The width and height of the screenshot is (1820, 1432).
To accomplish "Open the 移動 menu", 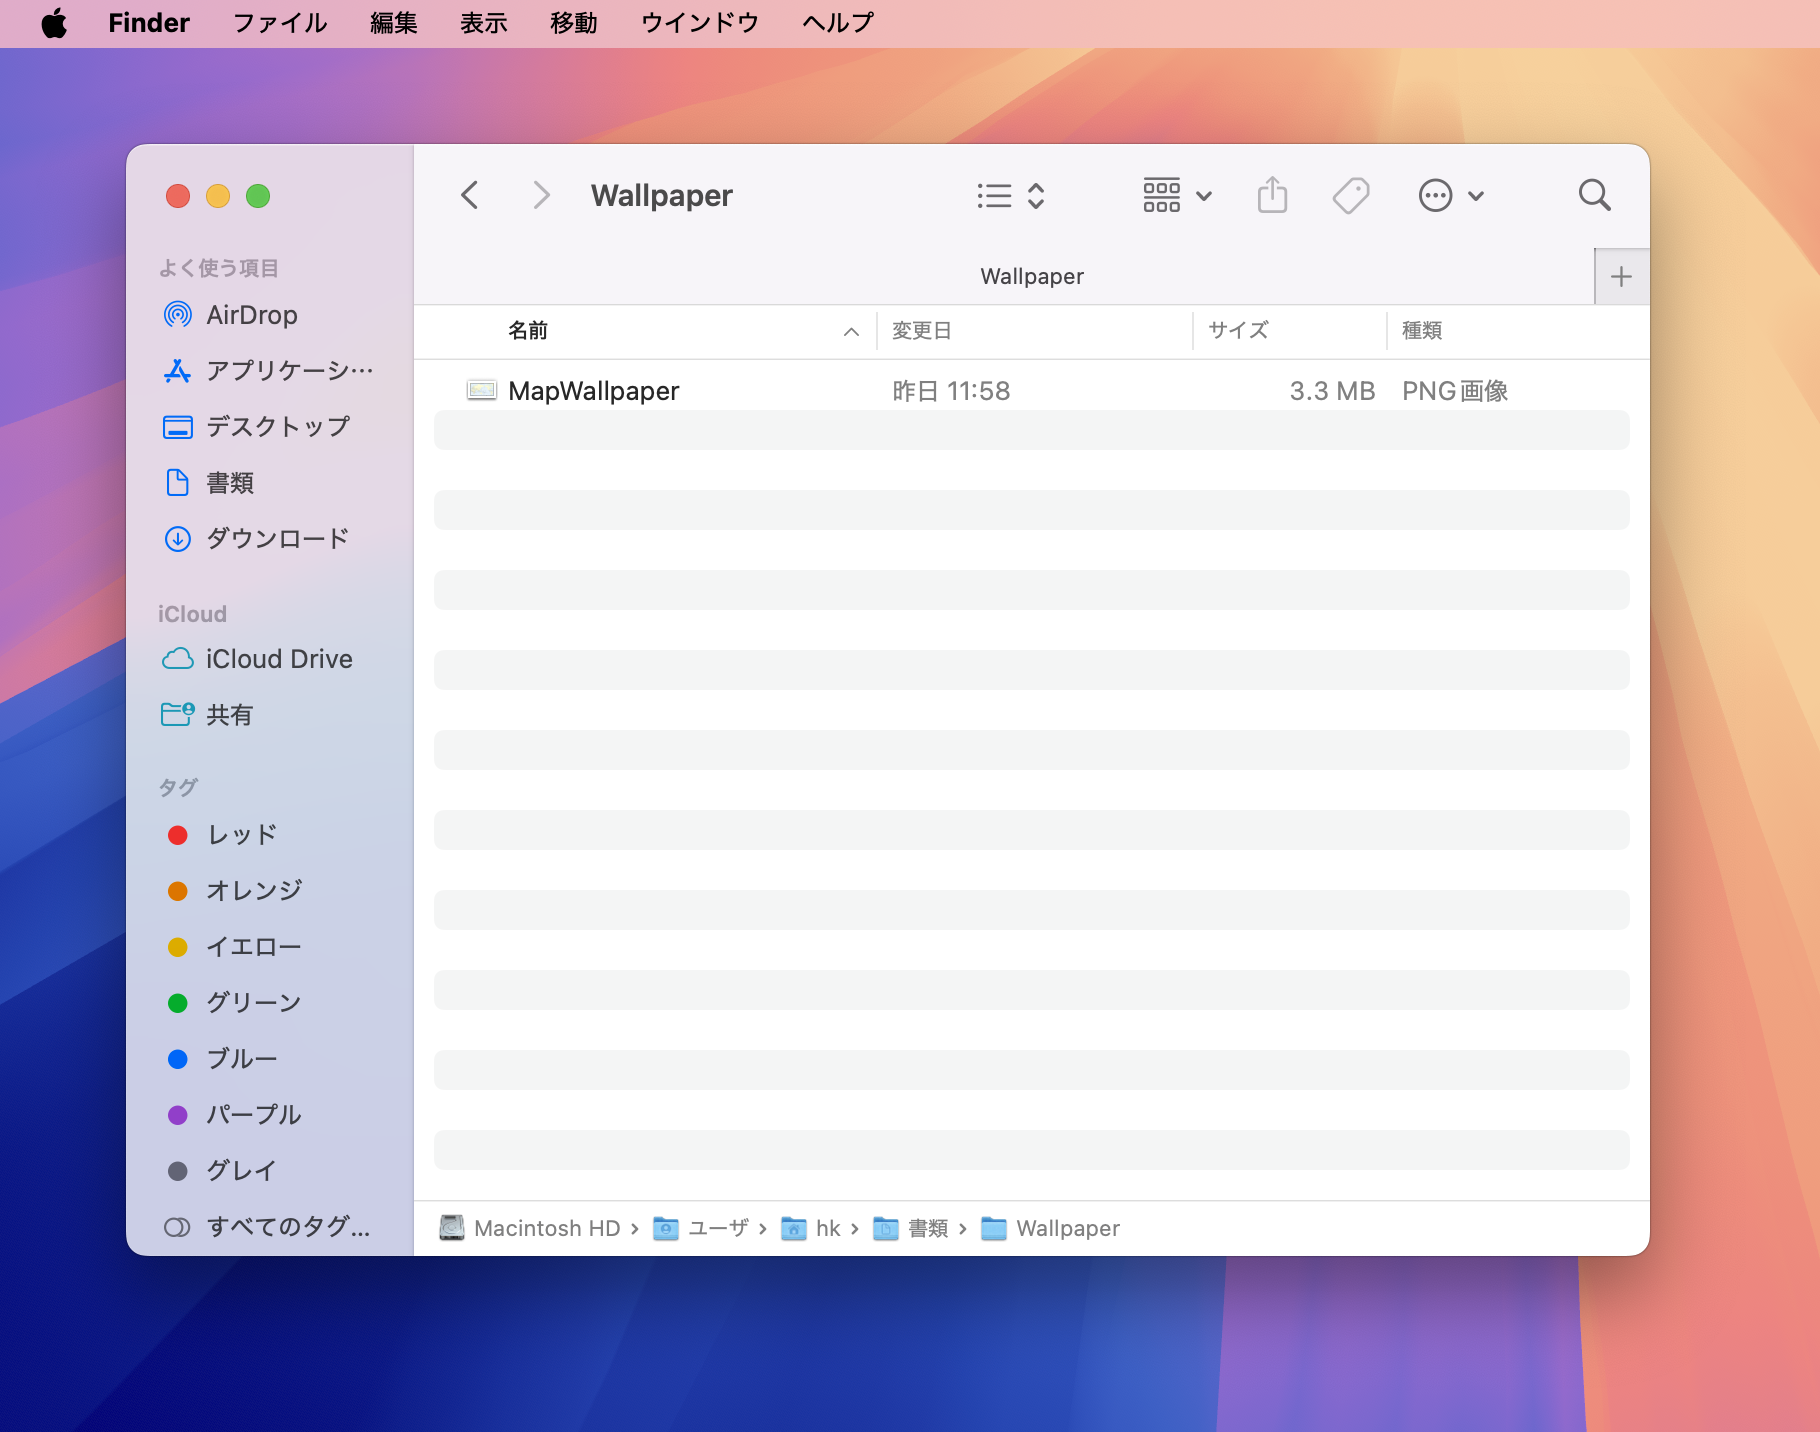I will [x=573, y=22].
